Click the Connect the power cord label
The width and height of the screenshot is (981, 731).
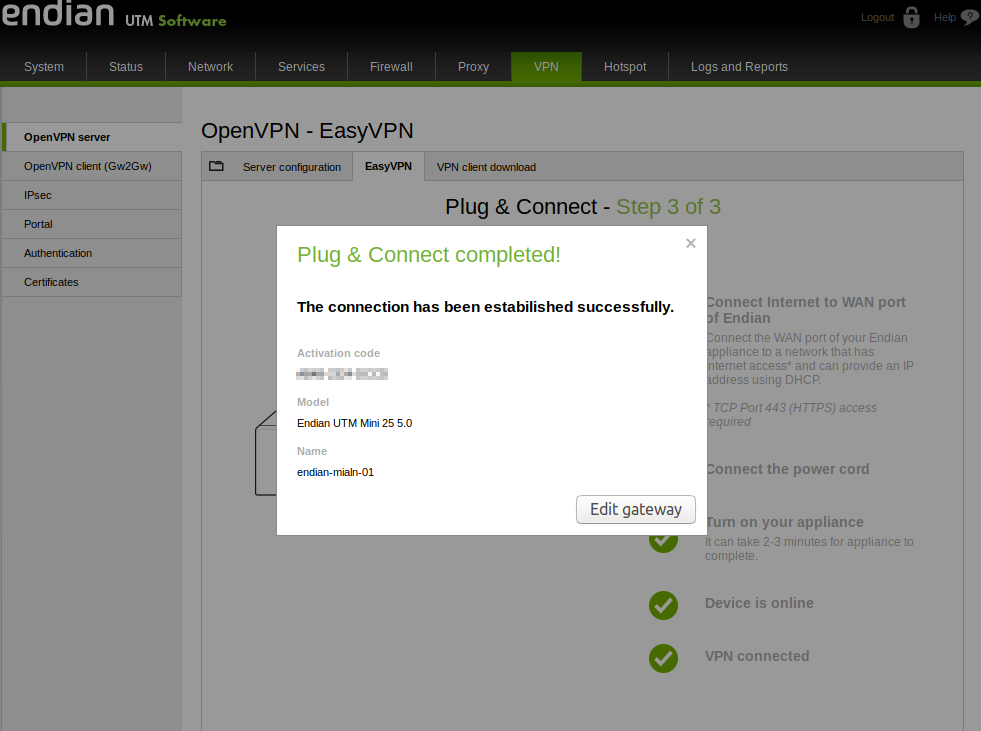(788, 469)
